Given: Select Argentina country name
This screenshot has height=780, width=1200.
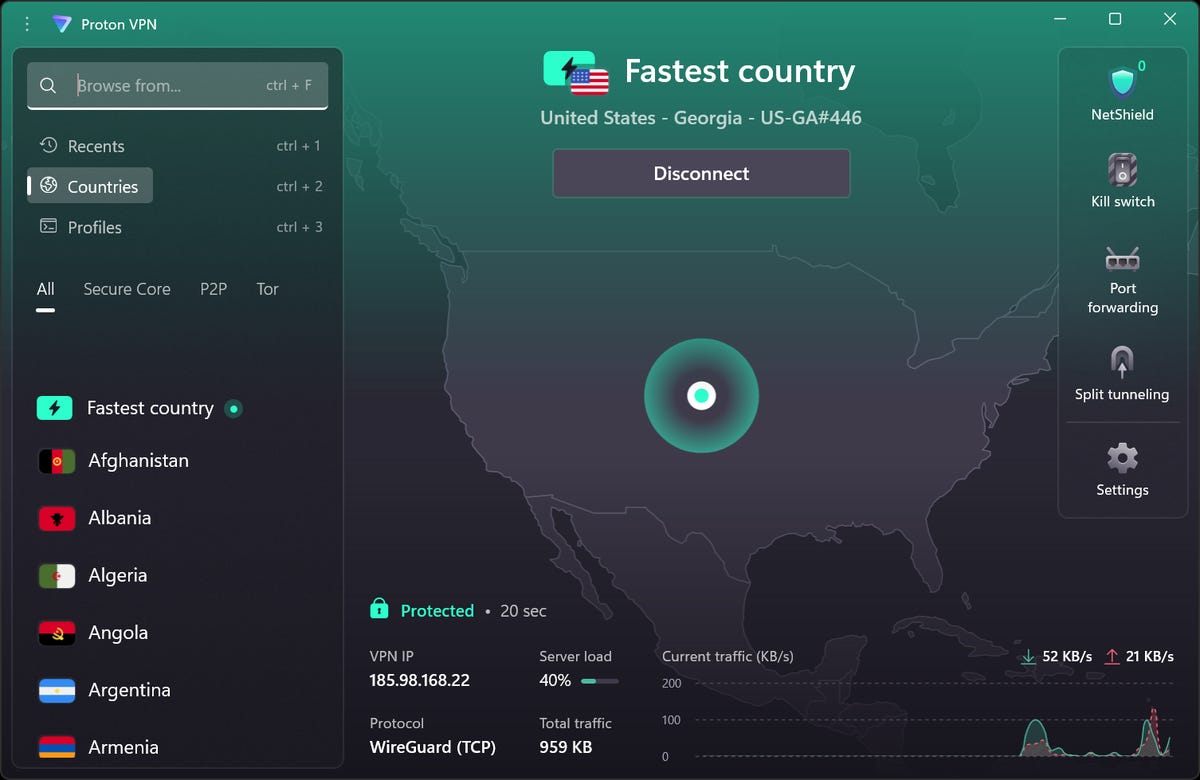Looking at the screenshot, I should (x=129, y=690).
